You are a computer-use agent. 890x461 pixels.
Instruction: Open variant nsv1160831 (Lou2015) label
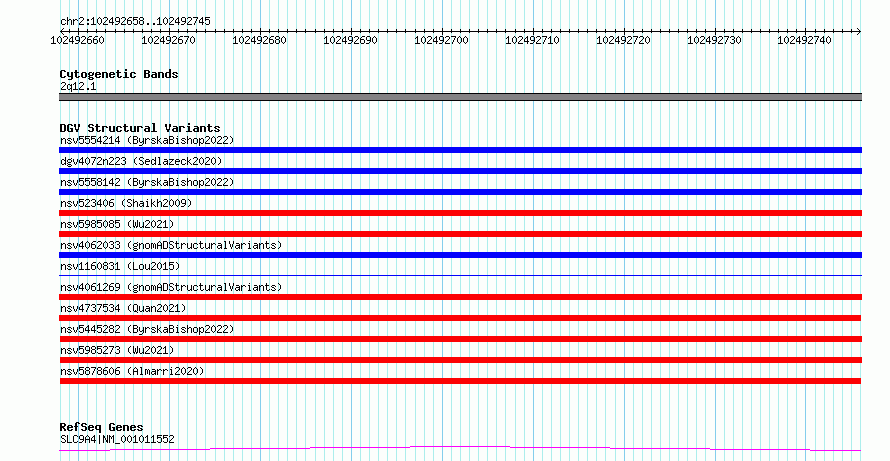click(120, 266)
